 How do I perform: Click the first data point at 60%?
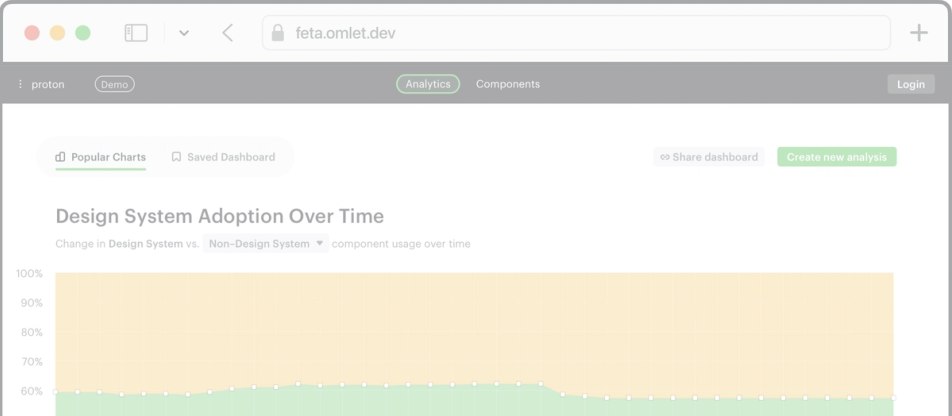click(x=56, y=392)
